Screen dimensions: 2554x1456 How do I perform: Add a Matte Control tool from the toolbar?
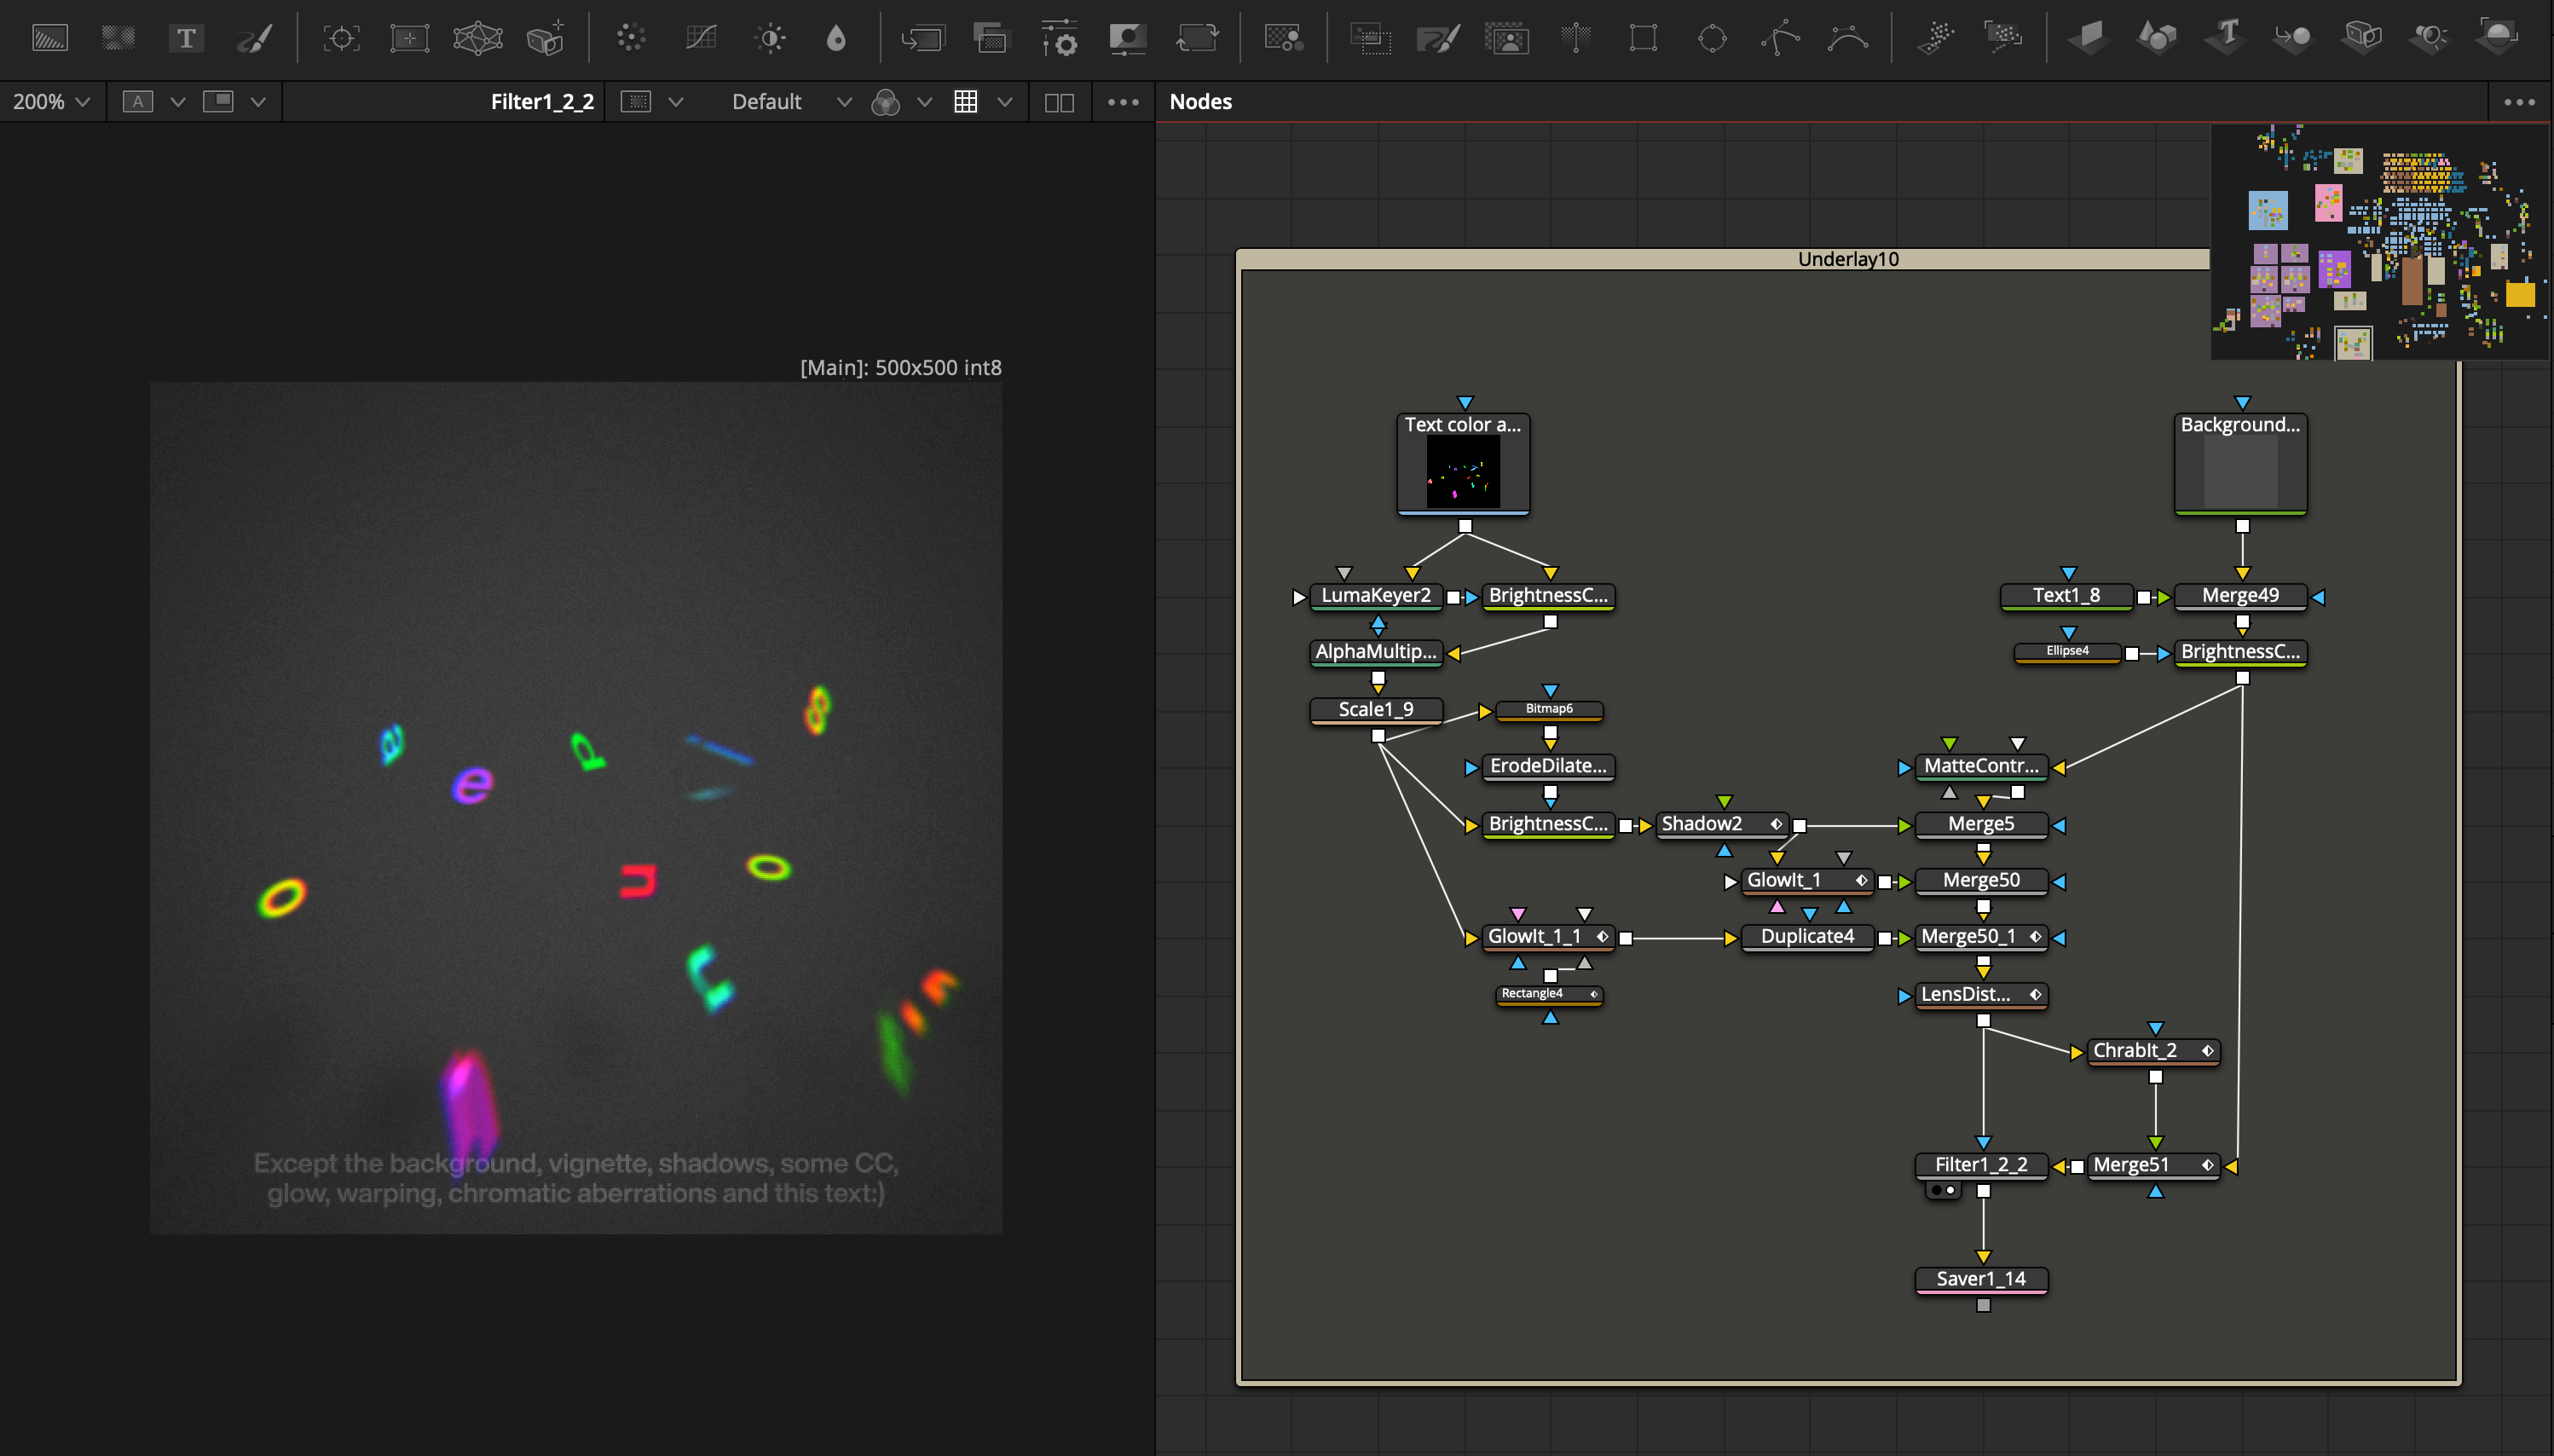(x=1128, y=39)
